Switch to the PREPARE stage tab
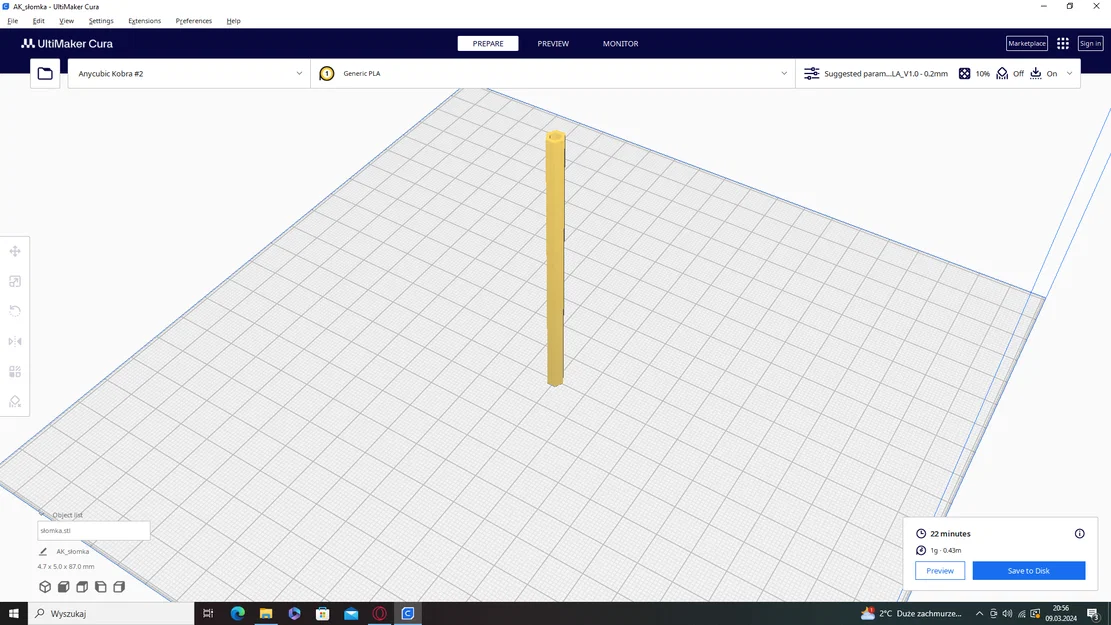 (487, 43)
